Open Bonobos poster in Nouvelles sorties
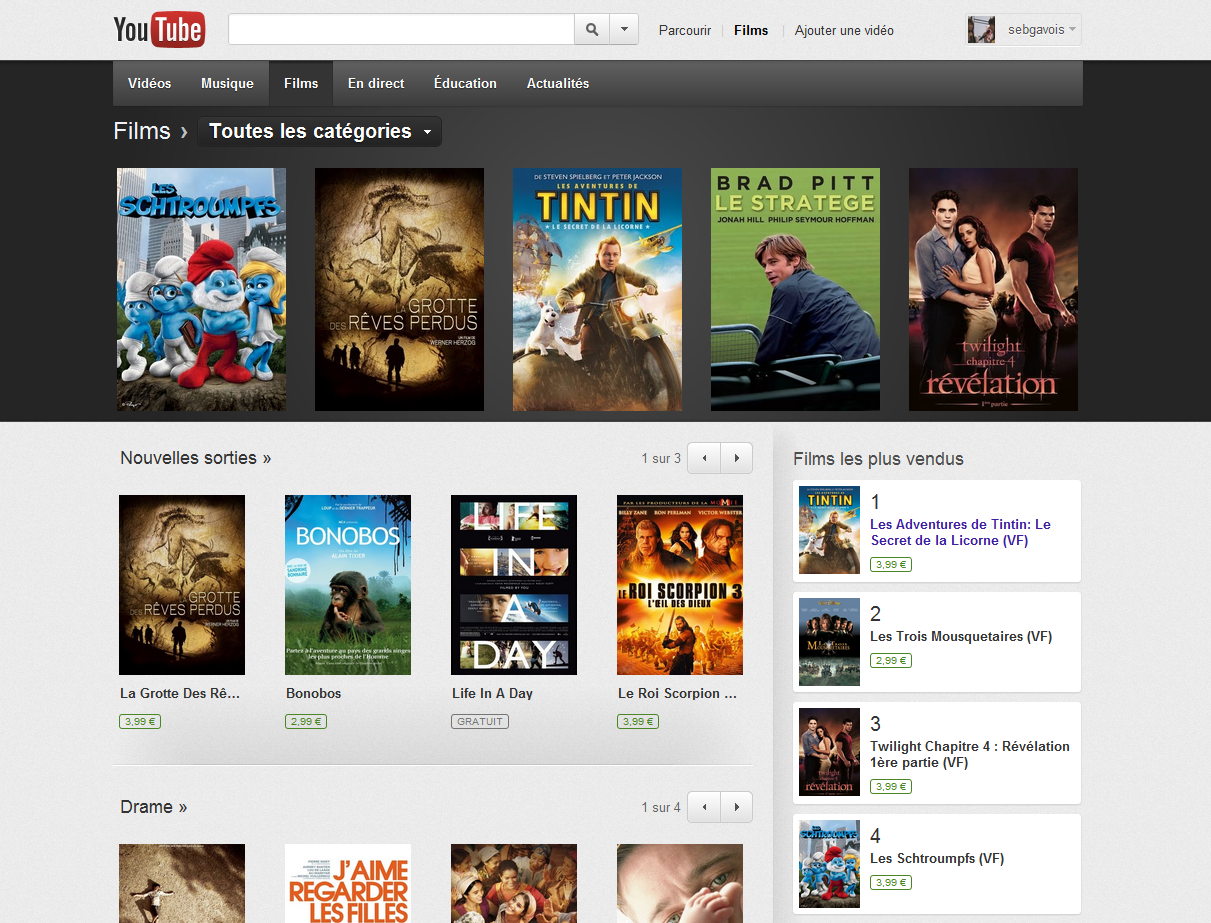This screenshot has width=1211, height=923. [x=348, y=585]
